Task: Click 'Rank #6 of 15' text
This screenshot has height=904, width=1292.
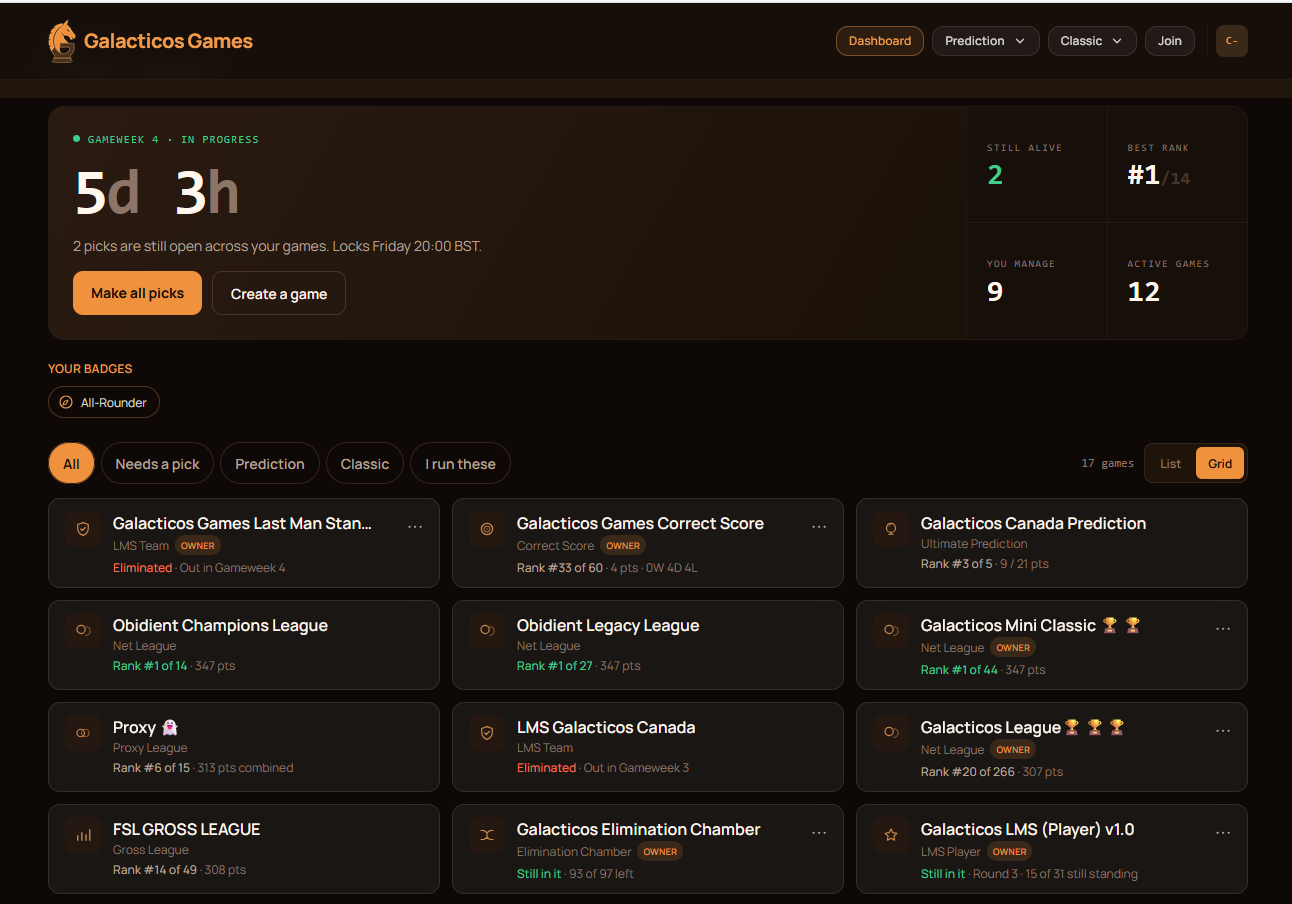Action: point(151,768)
